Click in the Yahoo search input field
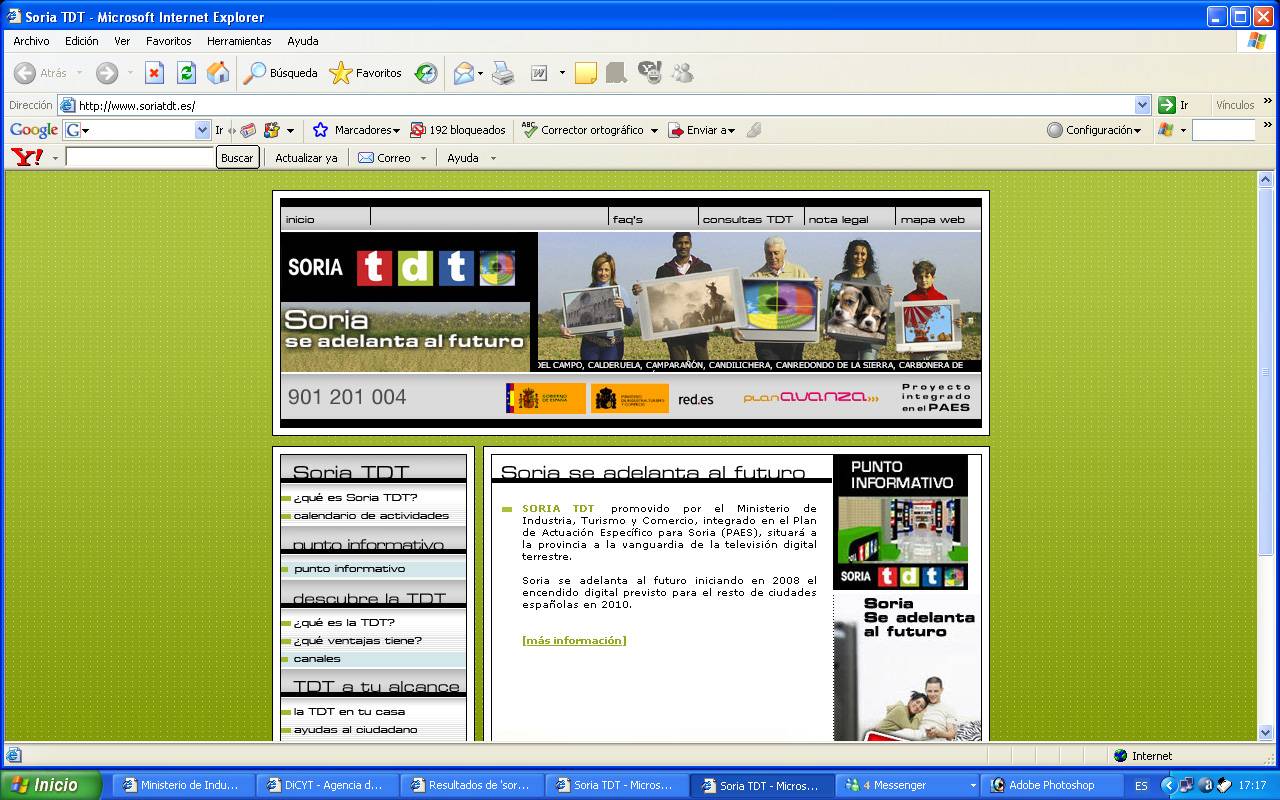1280x800 pixels. [x=139, y=158]
